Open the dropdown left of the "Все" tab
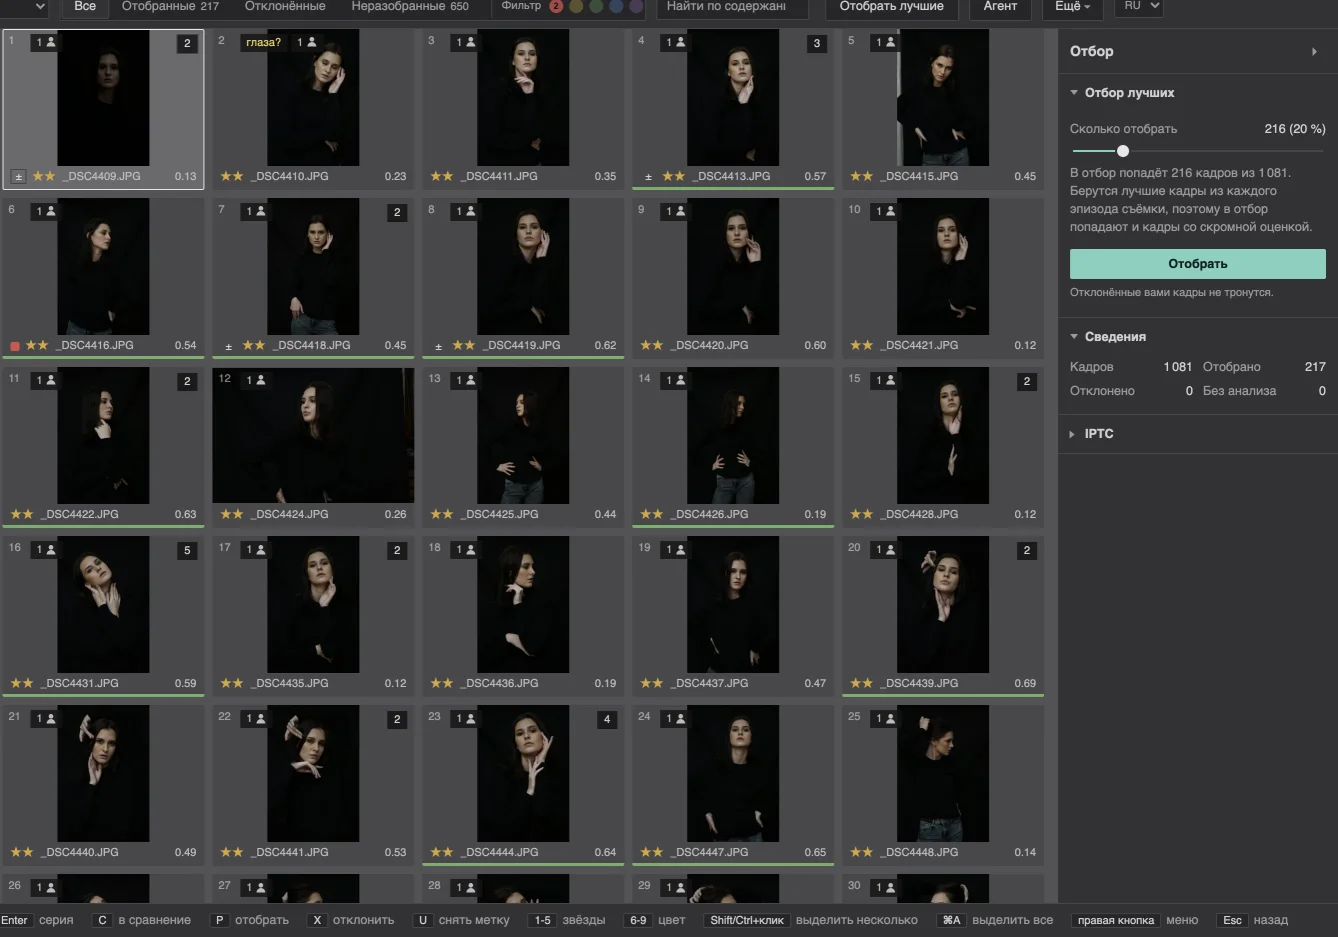The image size is (1338, 937). [x=26, y=7]
